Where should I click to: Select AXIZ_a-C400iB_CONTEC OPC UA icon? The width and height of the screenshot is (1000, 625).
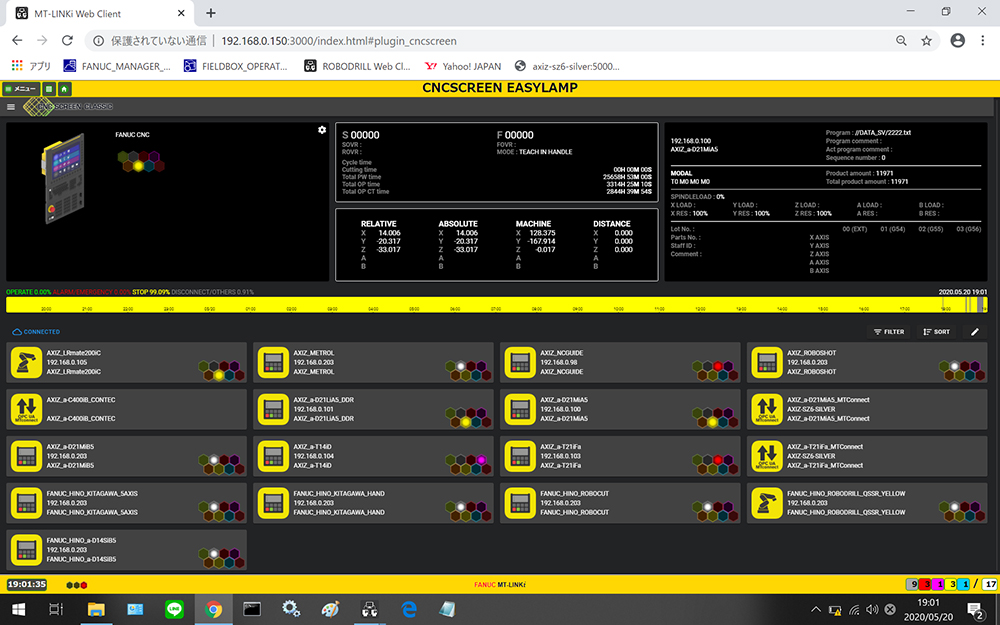26,408
